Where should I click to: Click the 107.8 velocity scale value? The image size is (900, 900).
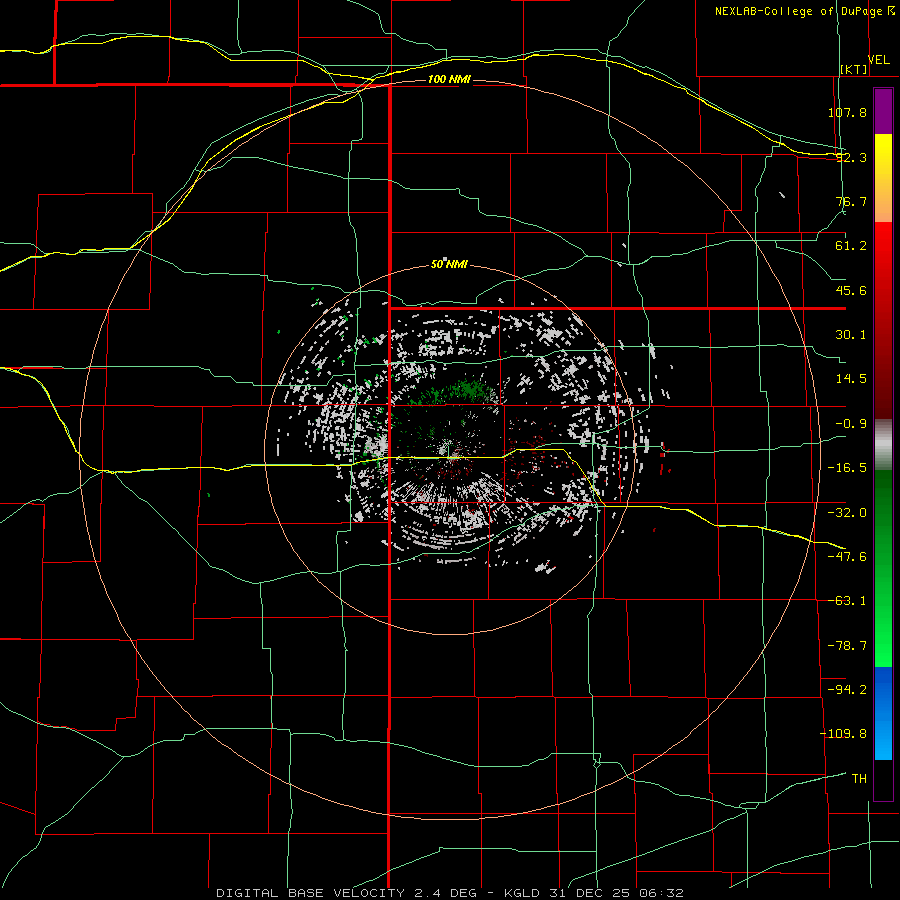click(x=847, y=112)
